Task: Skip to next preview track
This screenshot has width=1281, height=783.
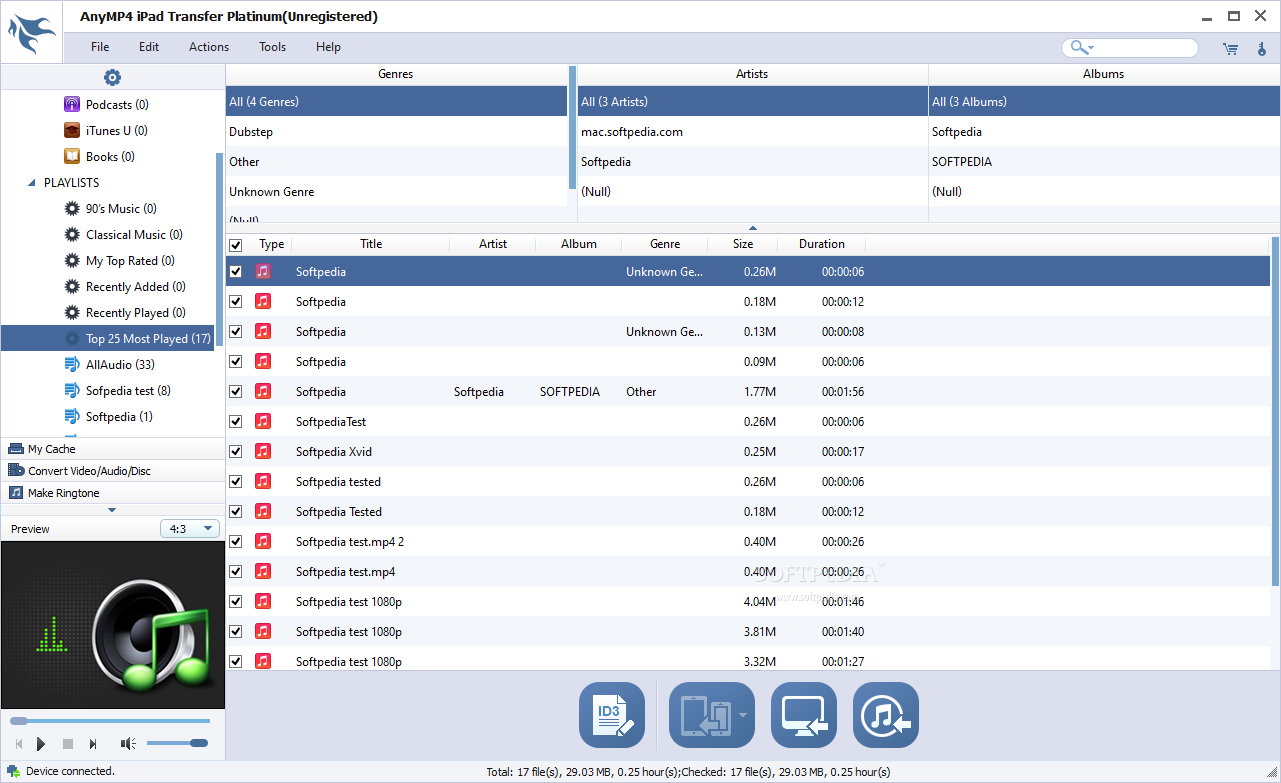Action: coord(93,743)
